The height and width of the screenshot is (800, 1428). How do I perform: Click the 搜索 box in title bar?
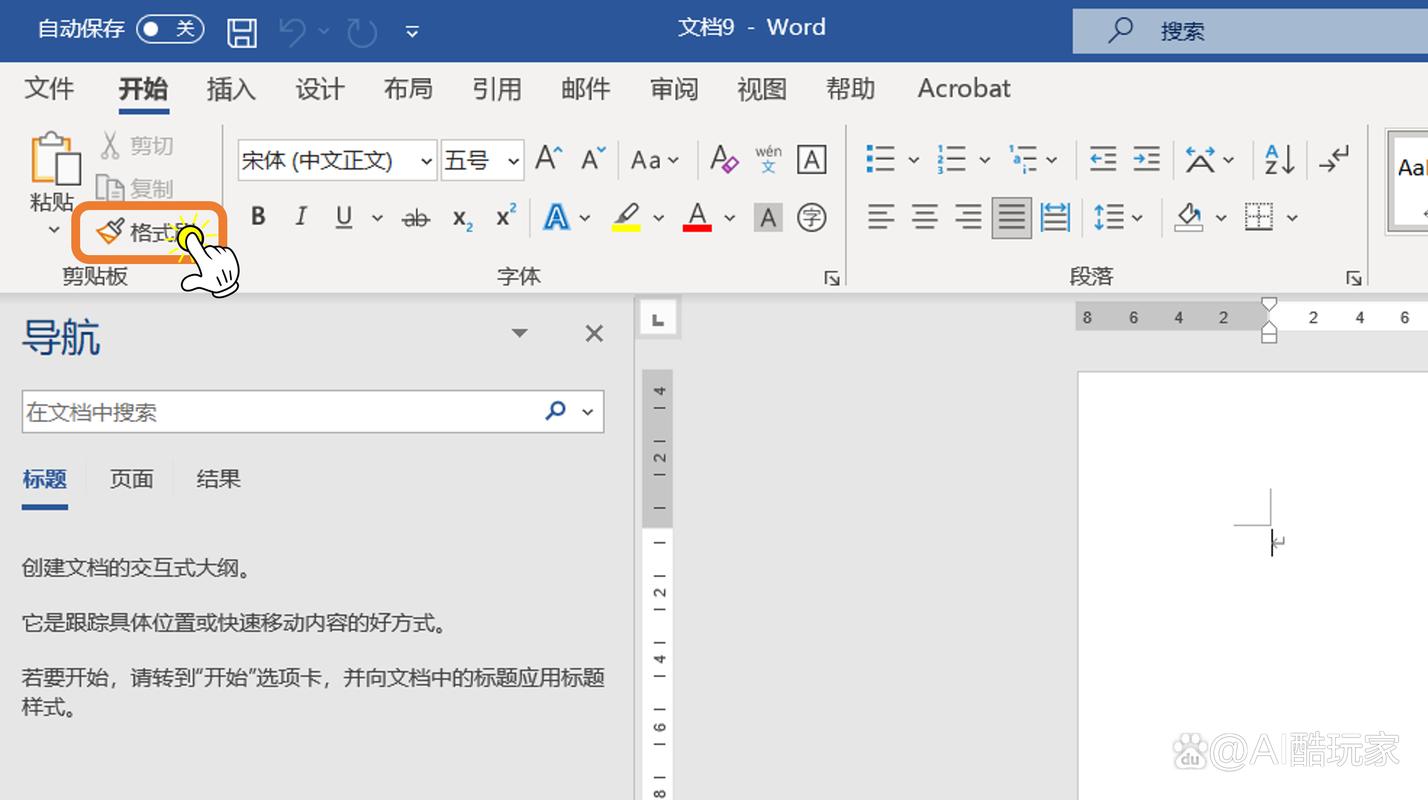click(1250, 31)
